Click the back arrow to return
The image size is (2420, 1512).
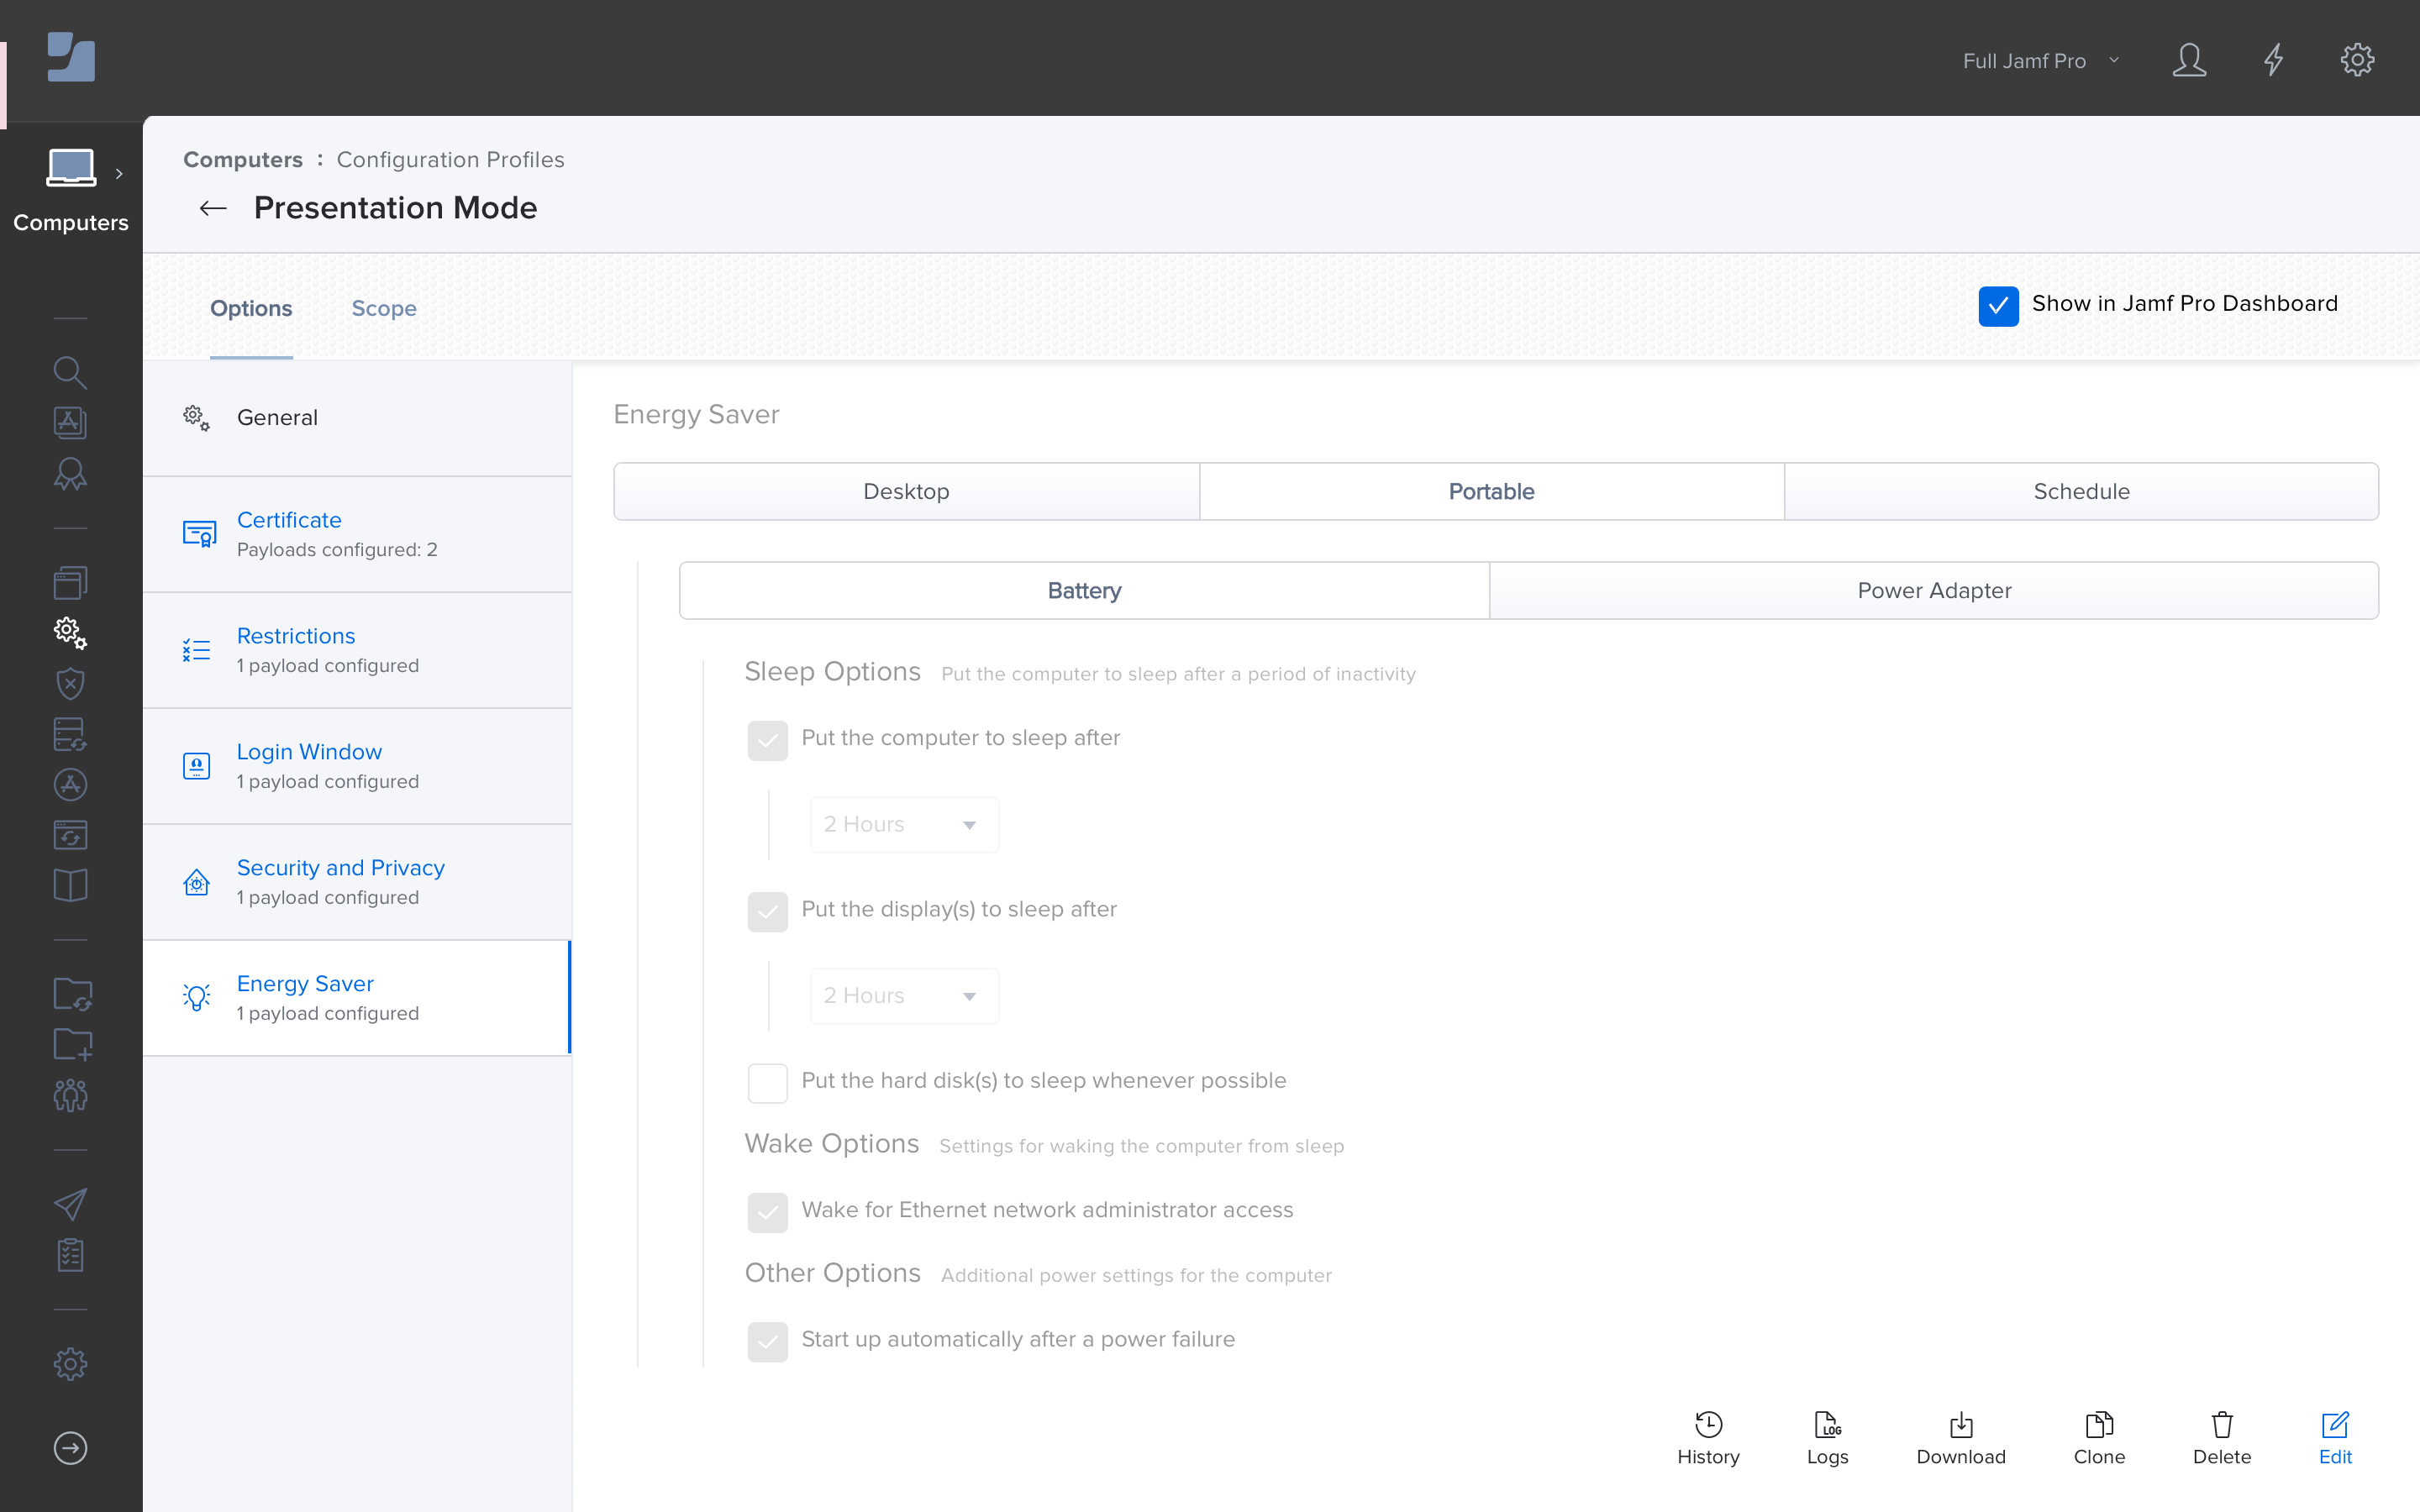coord(211,207)
